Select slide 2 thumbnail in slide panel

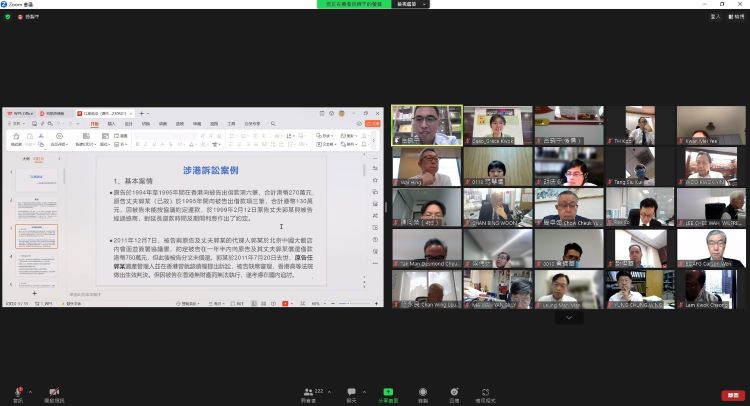(x=37, y=209)
